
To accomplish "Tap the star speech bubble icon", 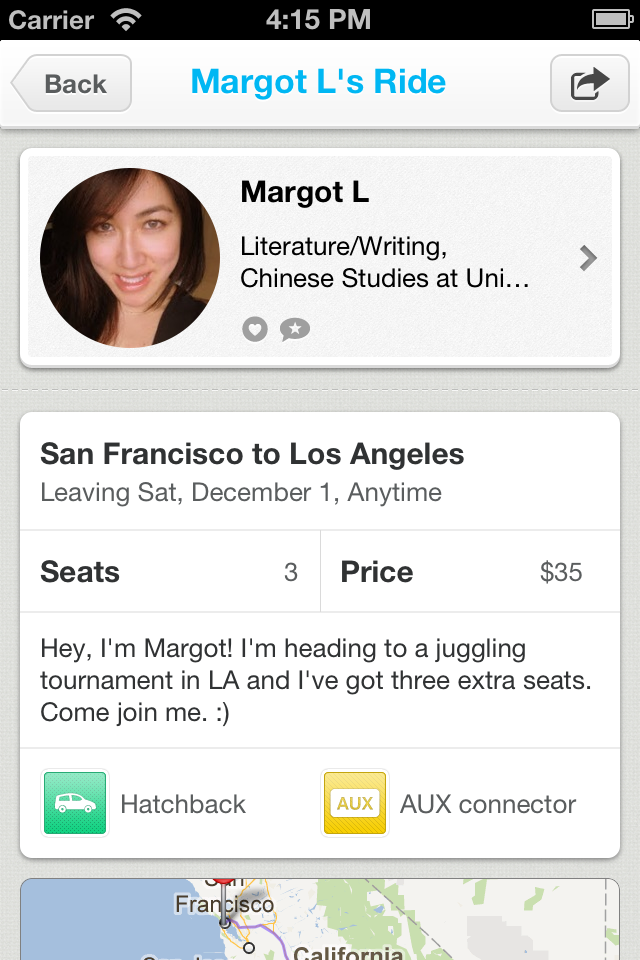I will [x=295, y=329].
